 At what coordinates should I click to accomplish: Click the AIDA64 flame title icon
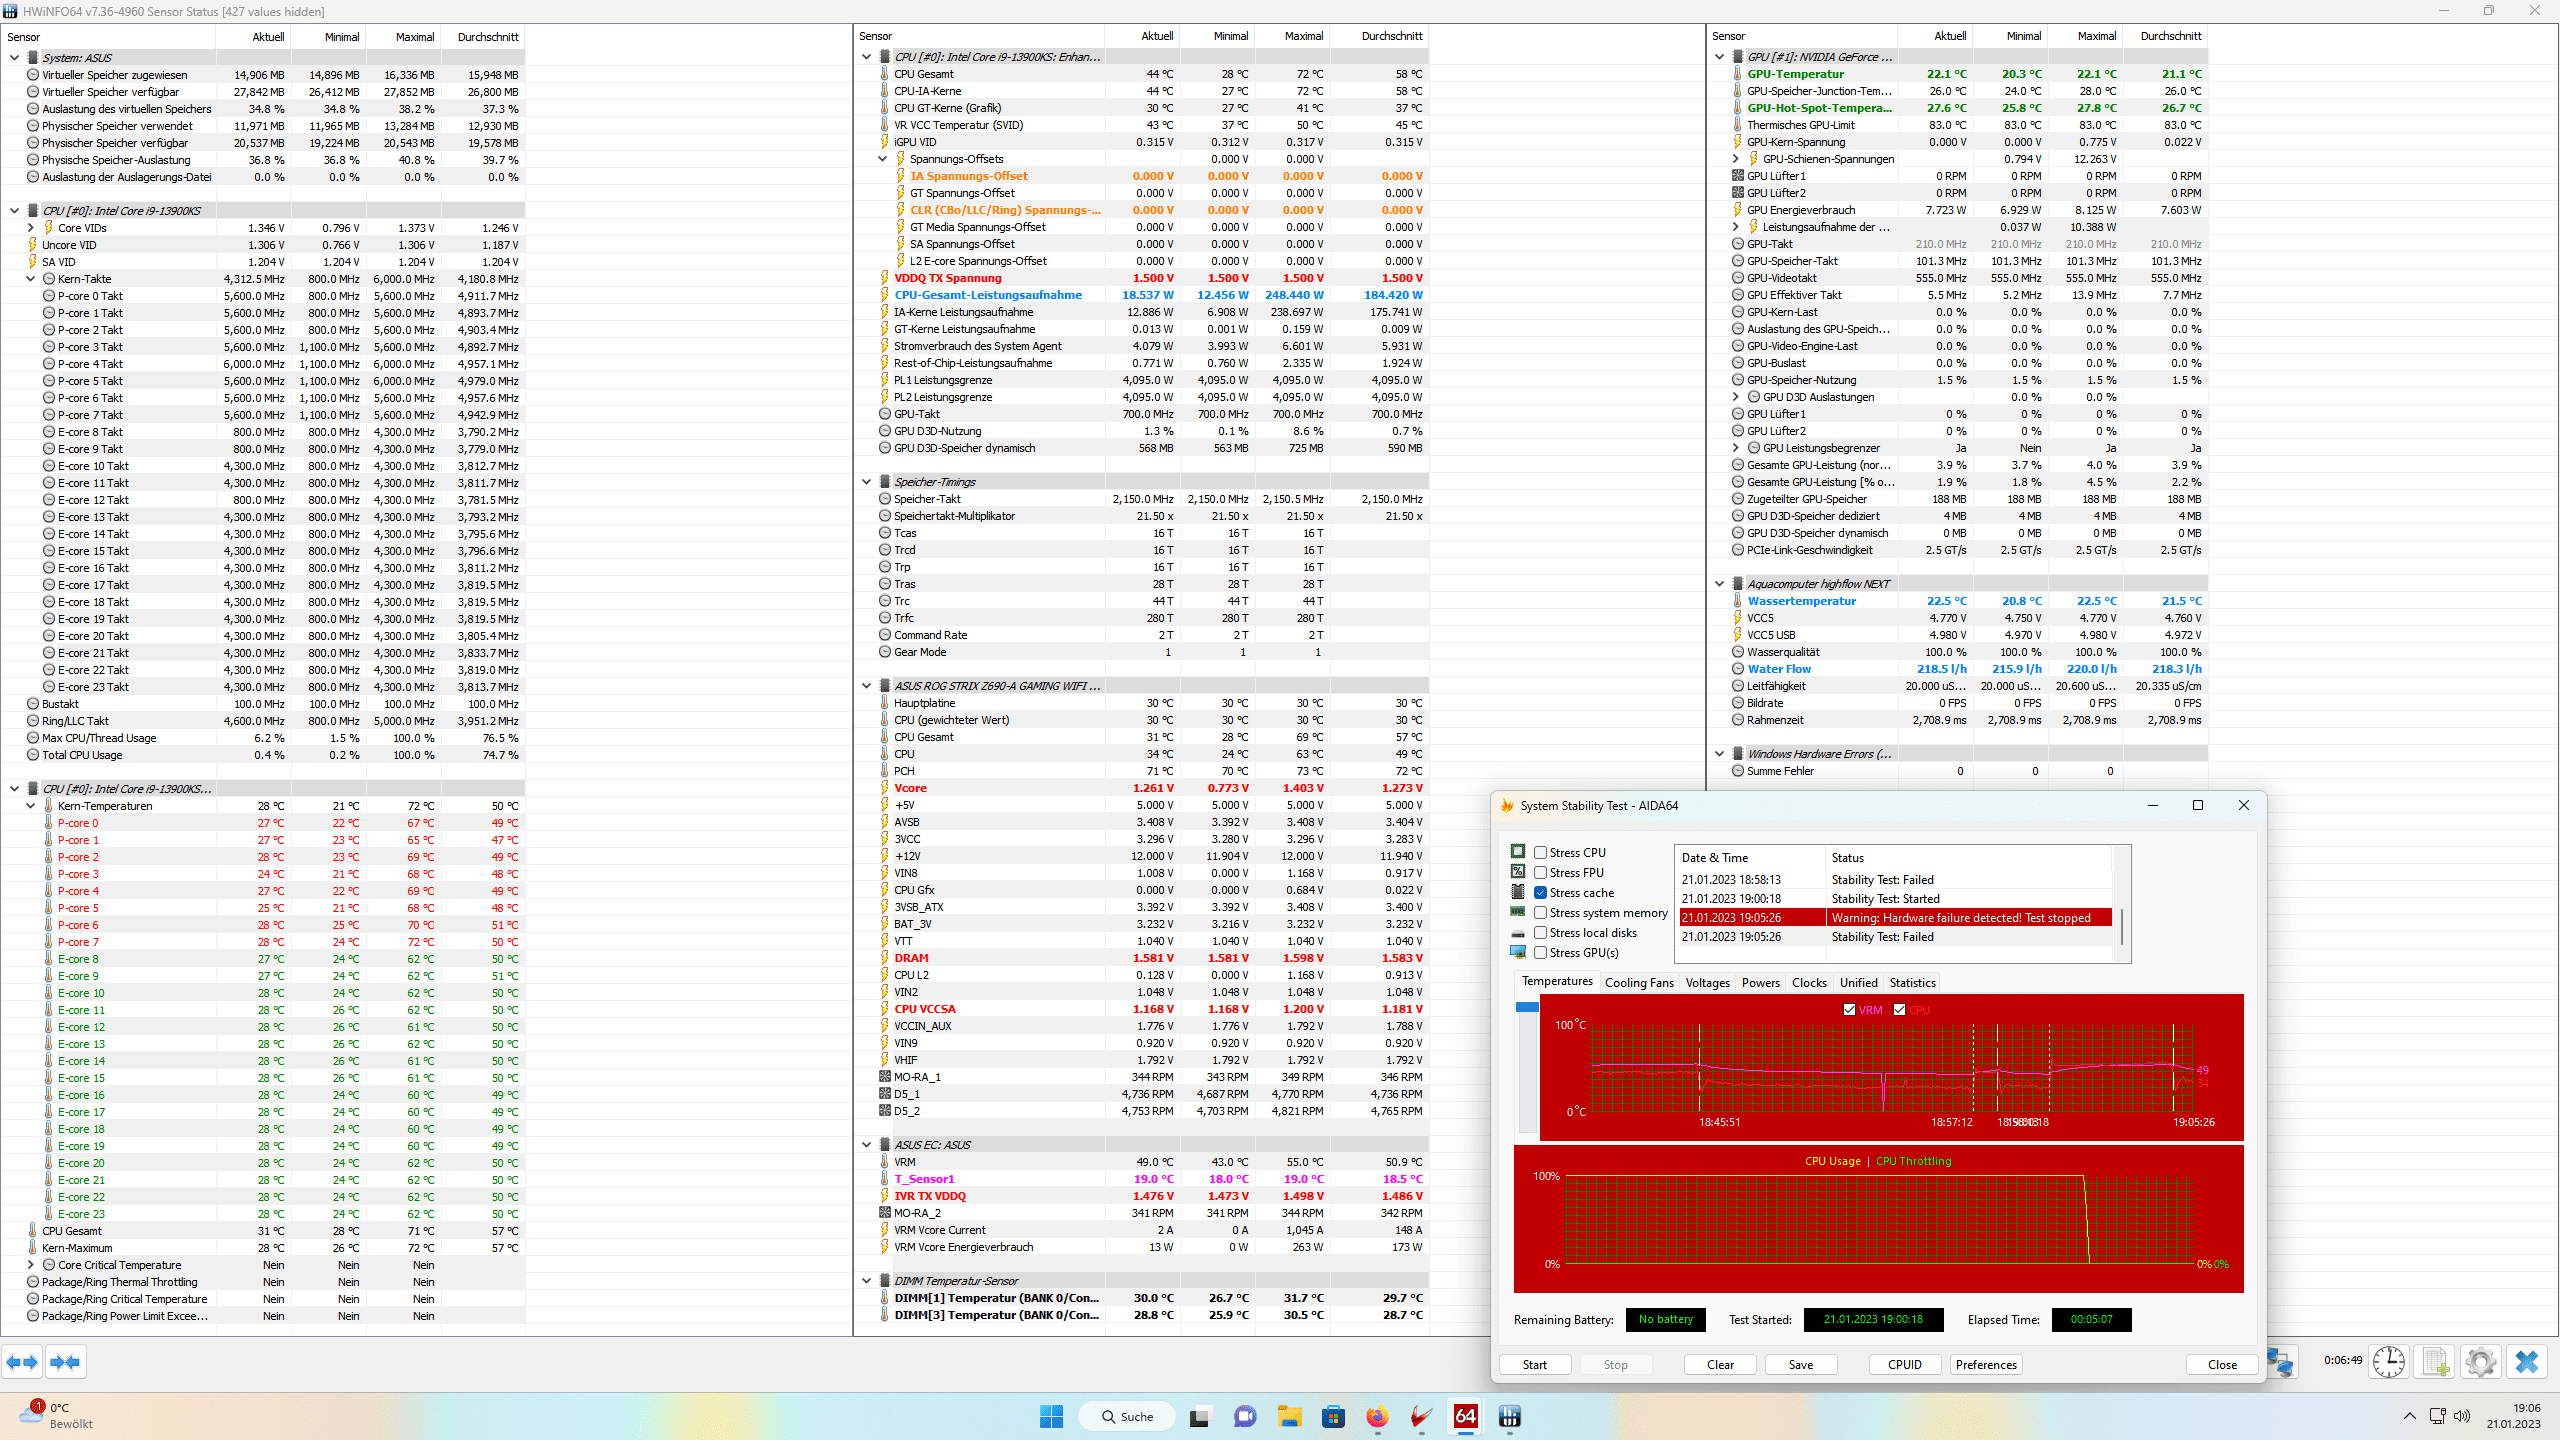pos(1507,806)
